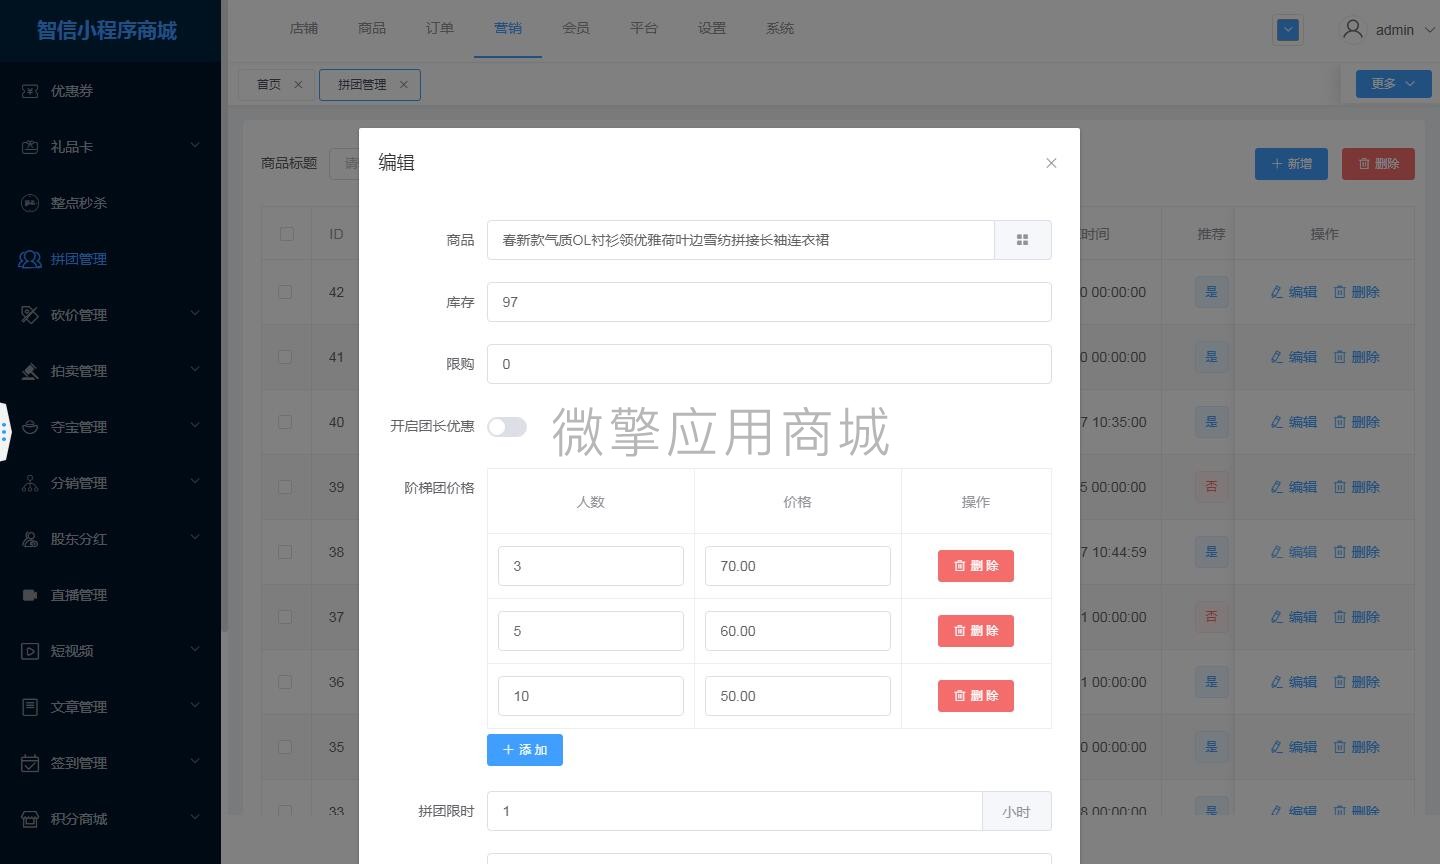Click the 分销管理 distribution icon
The width and height of the screenshot is (1440, 864).
(x=30, y=483)
